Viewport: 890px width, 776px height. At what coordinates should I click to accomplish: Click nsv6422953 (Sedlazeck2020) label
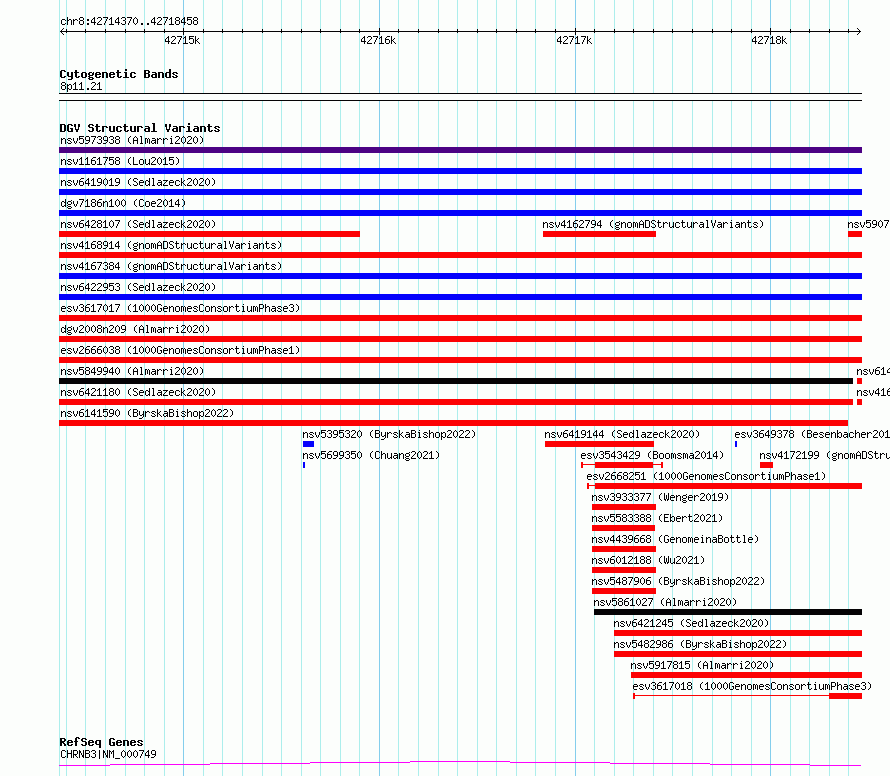[138, 287]
